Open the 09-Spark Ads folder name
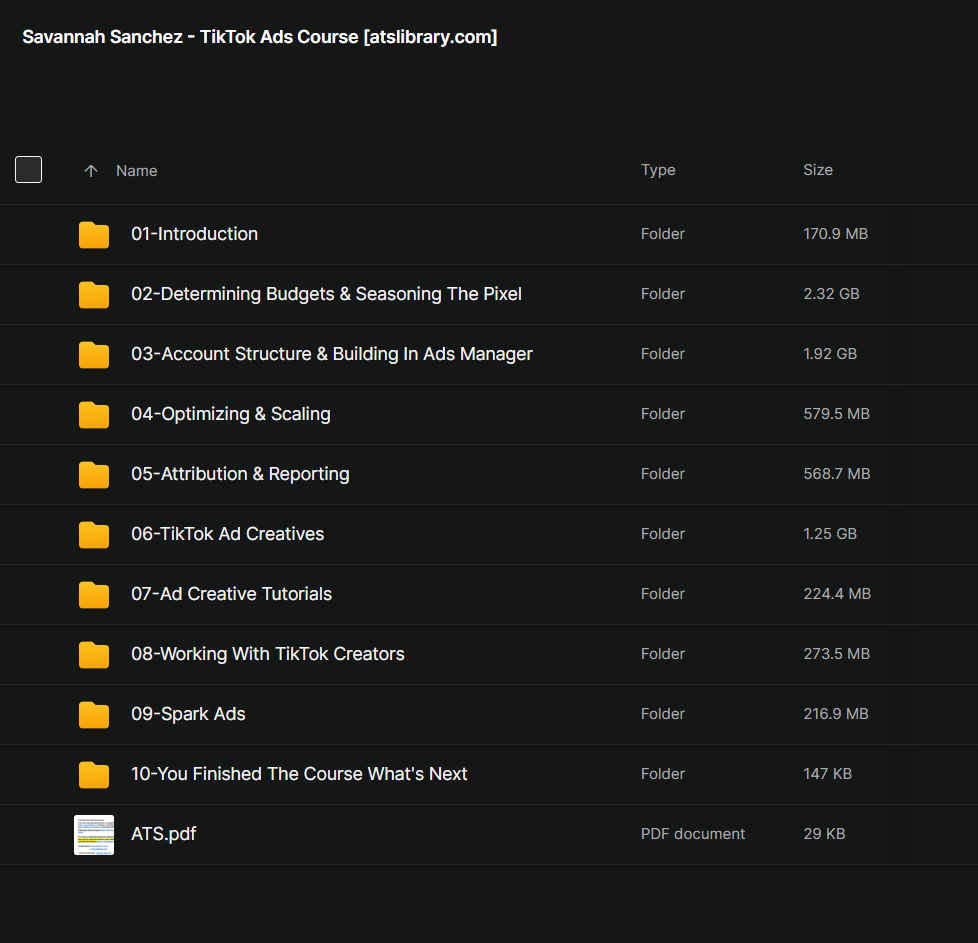This screenshot has height=943, width=978. [188, 714]
